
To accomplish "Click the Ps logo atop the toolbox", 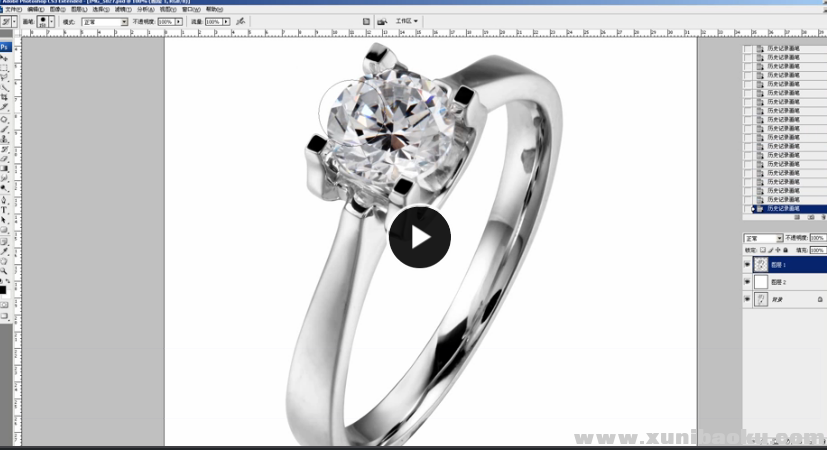I will click(5, 46).
